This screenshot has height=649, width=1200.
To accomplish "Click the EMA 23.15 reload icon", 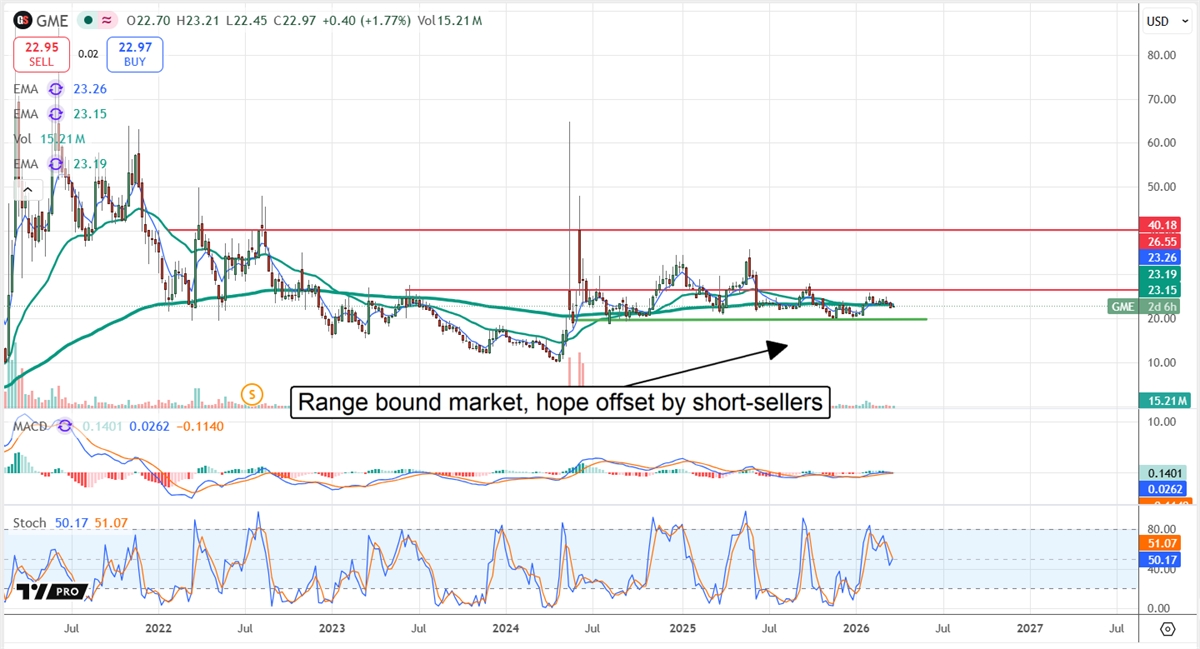I will [56, 113].
